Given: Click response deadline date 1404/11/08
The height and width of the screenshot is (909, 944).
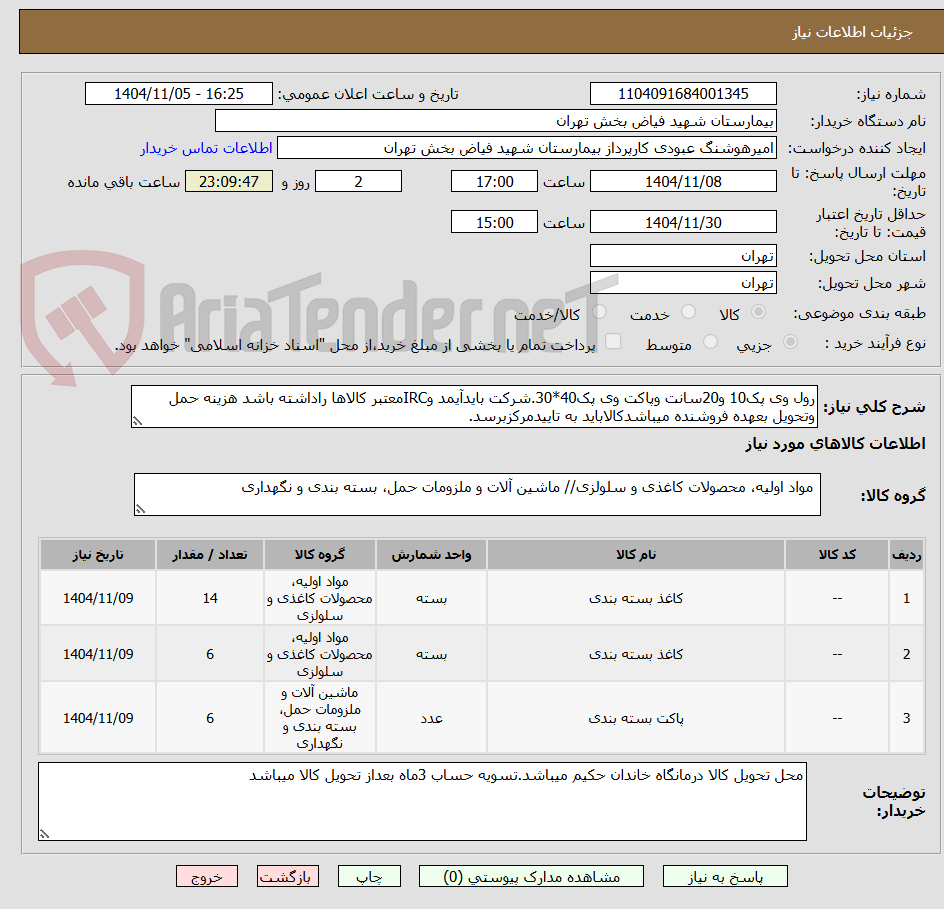Looking at the screenshot, I should click(683, 181).
